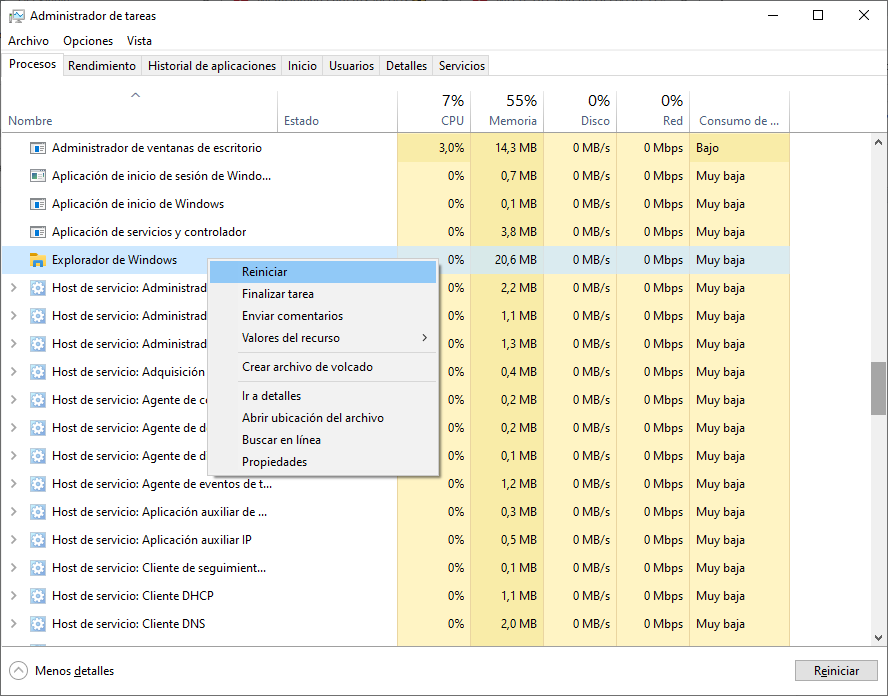Sort by the Red column header
This screenshot has height=696, width=888.
[654, 112]
